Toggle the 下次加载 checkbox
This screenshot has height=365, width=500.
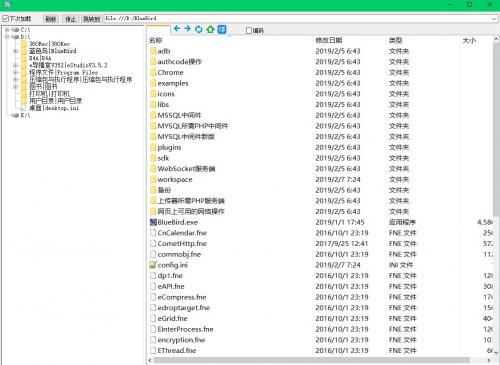pos(6,18)
